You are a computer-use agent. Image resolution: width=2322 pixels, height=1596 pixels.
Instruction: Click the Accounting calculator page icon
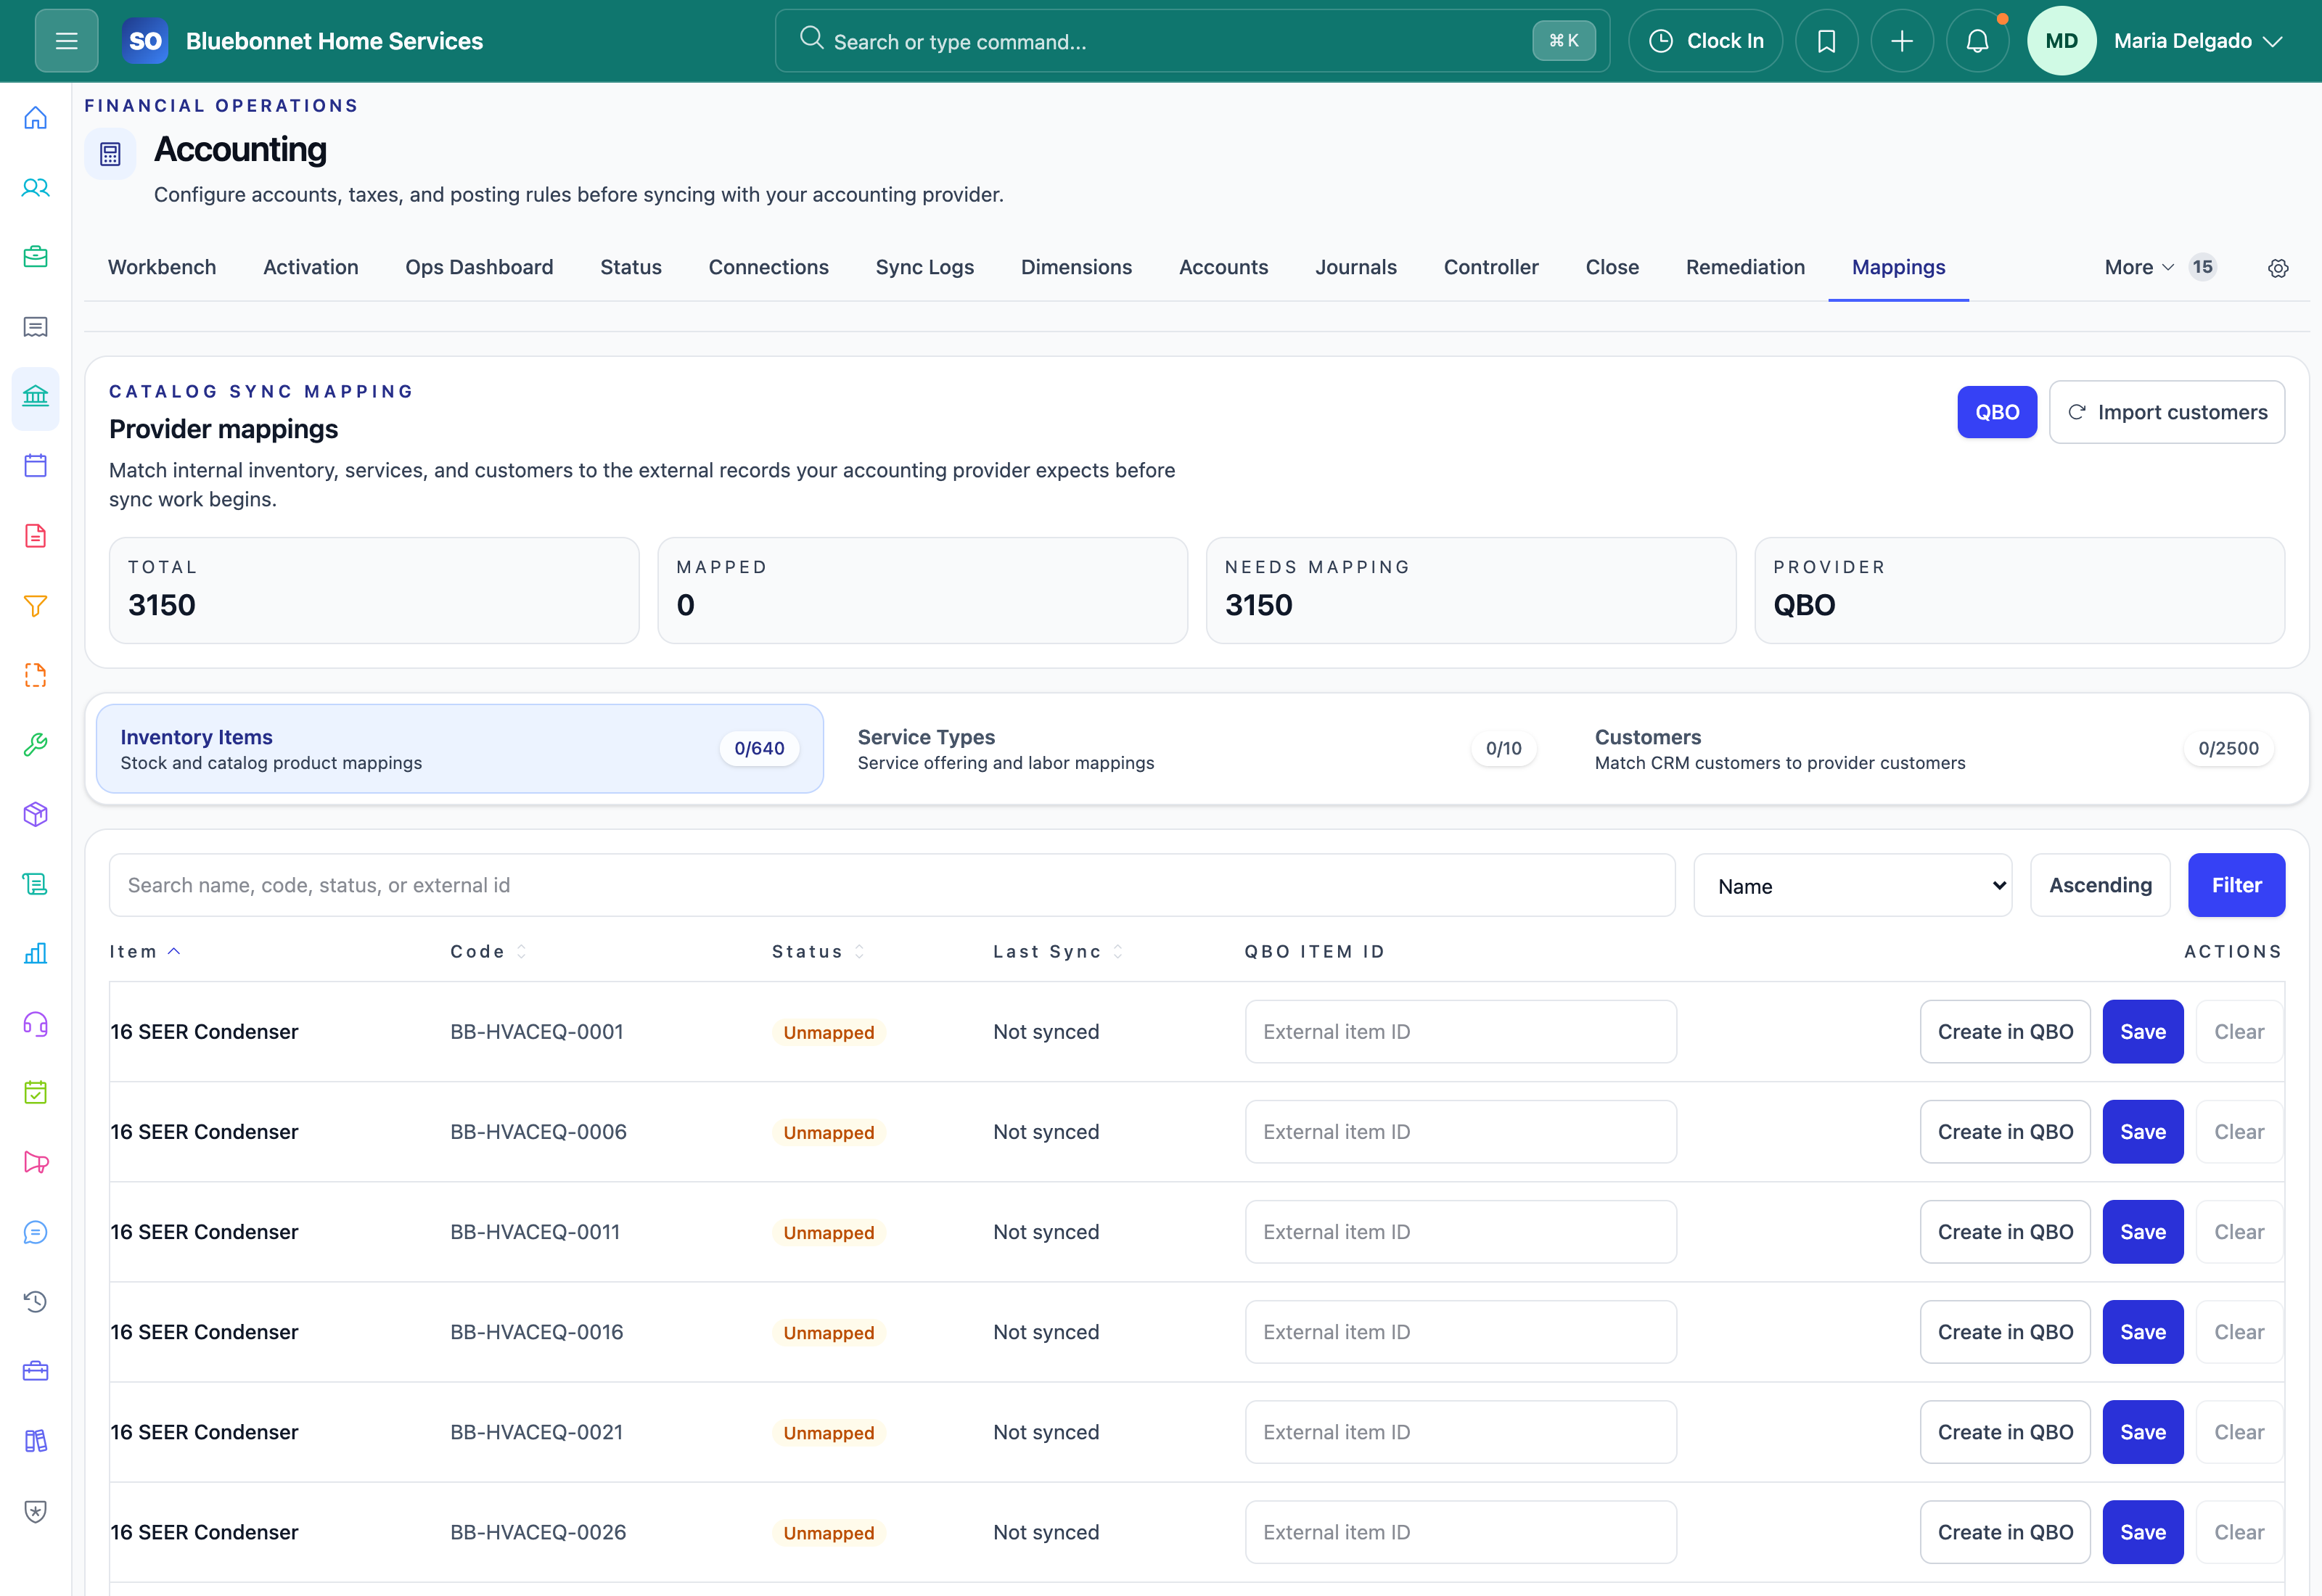click(110, 154)
